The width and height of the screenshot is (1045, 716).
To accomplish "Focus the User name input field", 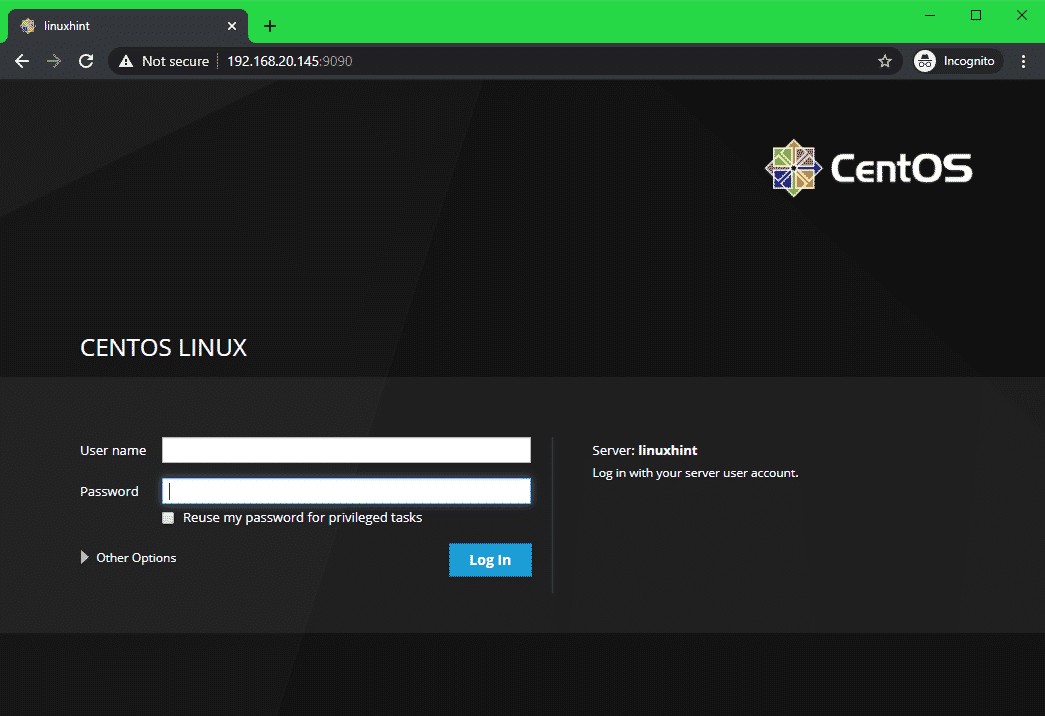I will pos(347,450).
